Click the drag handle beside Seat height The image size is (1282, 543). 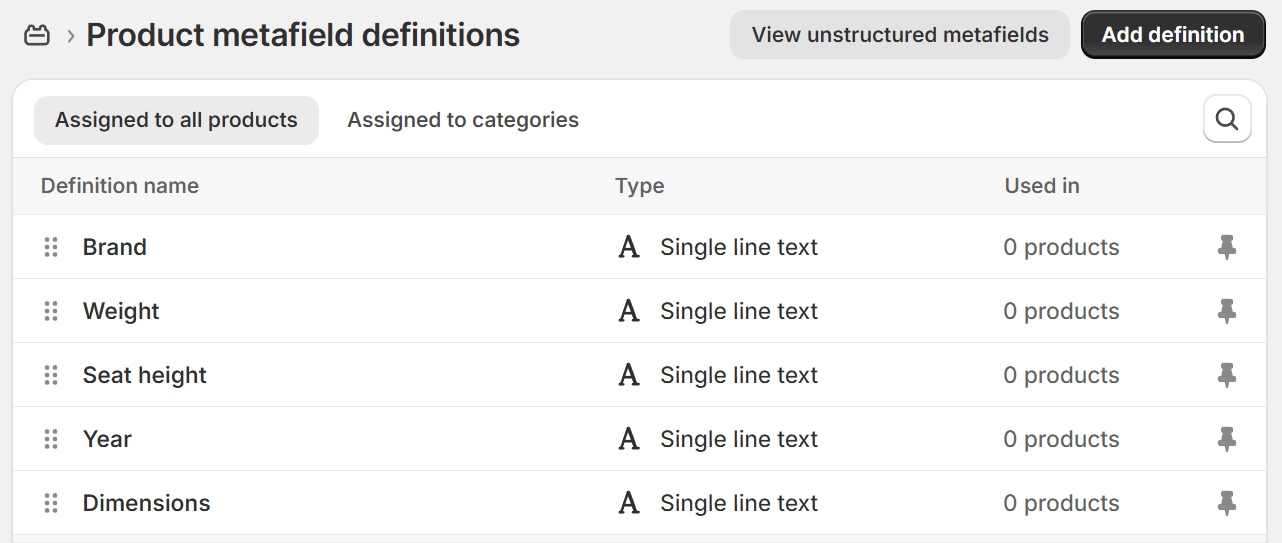point(51,375)
